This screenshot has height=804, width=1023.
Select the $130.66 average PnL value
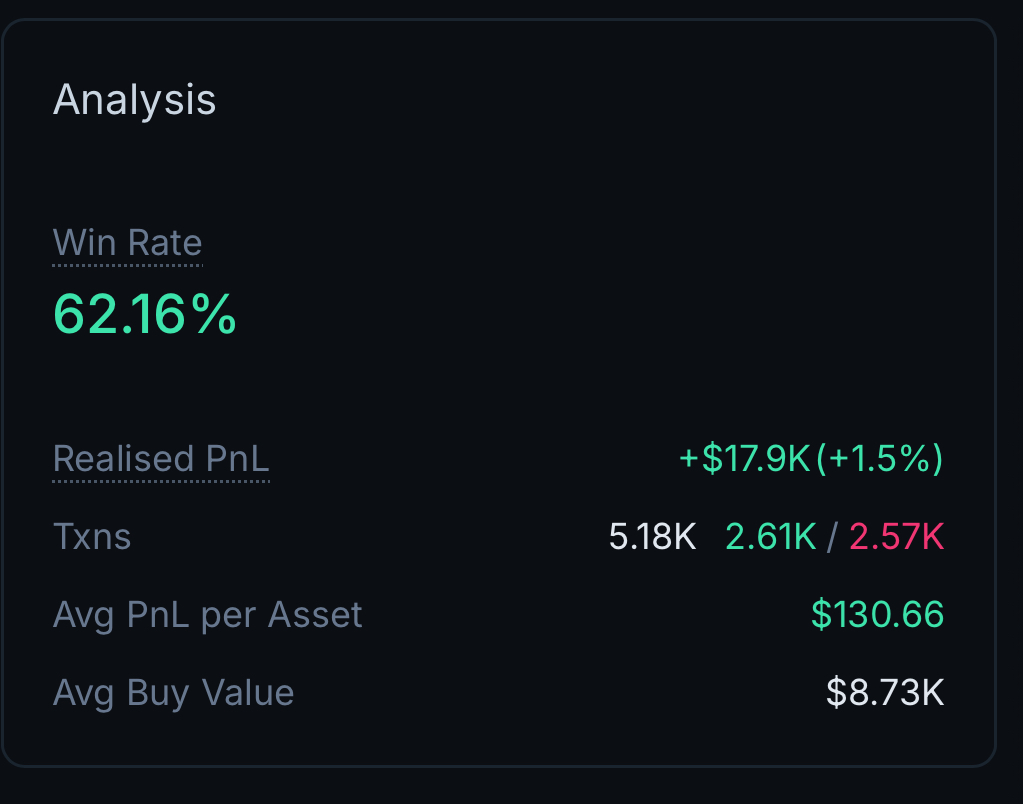(877, 615)
